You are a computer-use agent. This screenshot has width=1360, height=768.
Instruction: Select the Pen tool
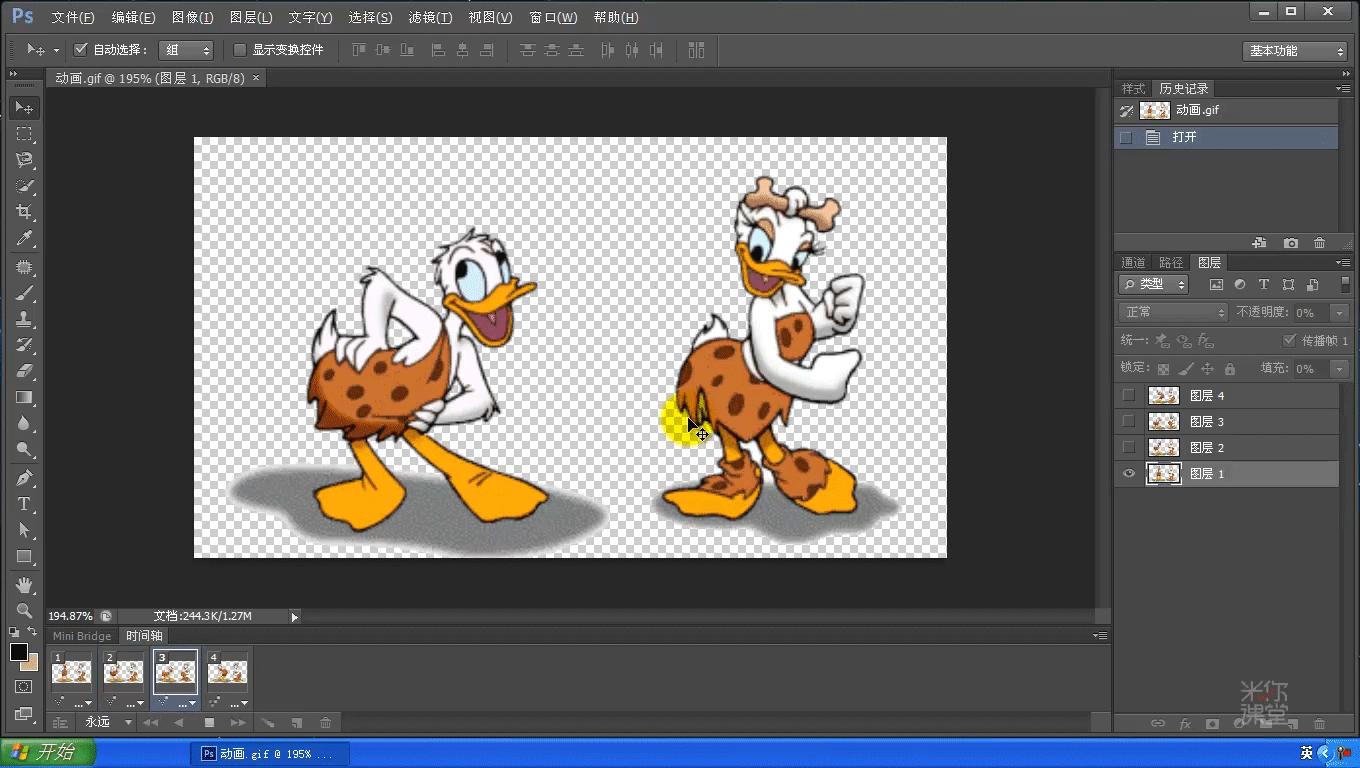(x=24, y=478)
